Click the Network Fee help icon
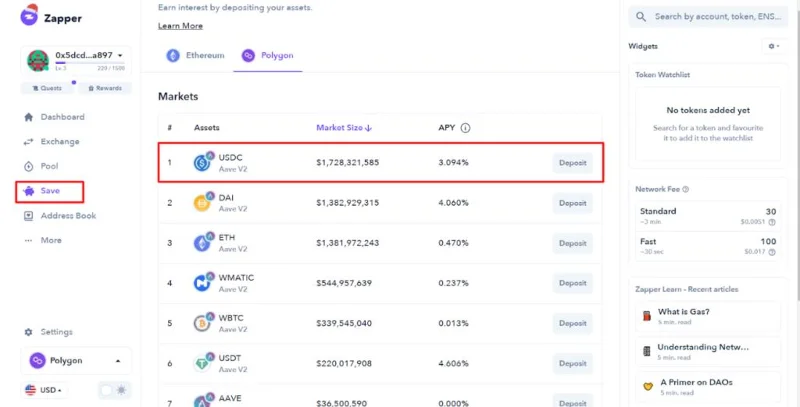This screenshot has height=407, width=800. (686, 189)
